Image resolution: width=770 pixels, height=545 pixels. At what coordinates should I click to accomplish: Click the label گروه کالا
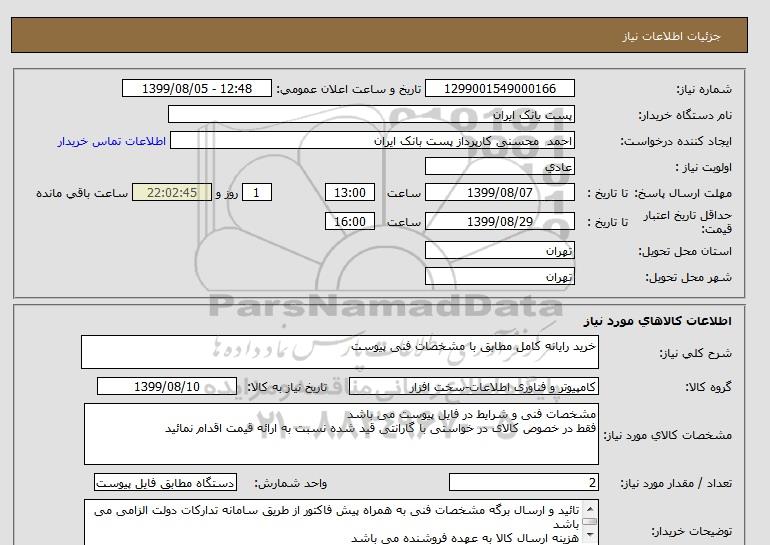pos(708,387)
